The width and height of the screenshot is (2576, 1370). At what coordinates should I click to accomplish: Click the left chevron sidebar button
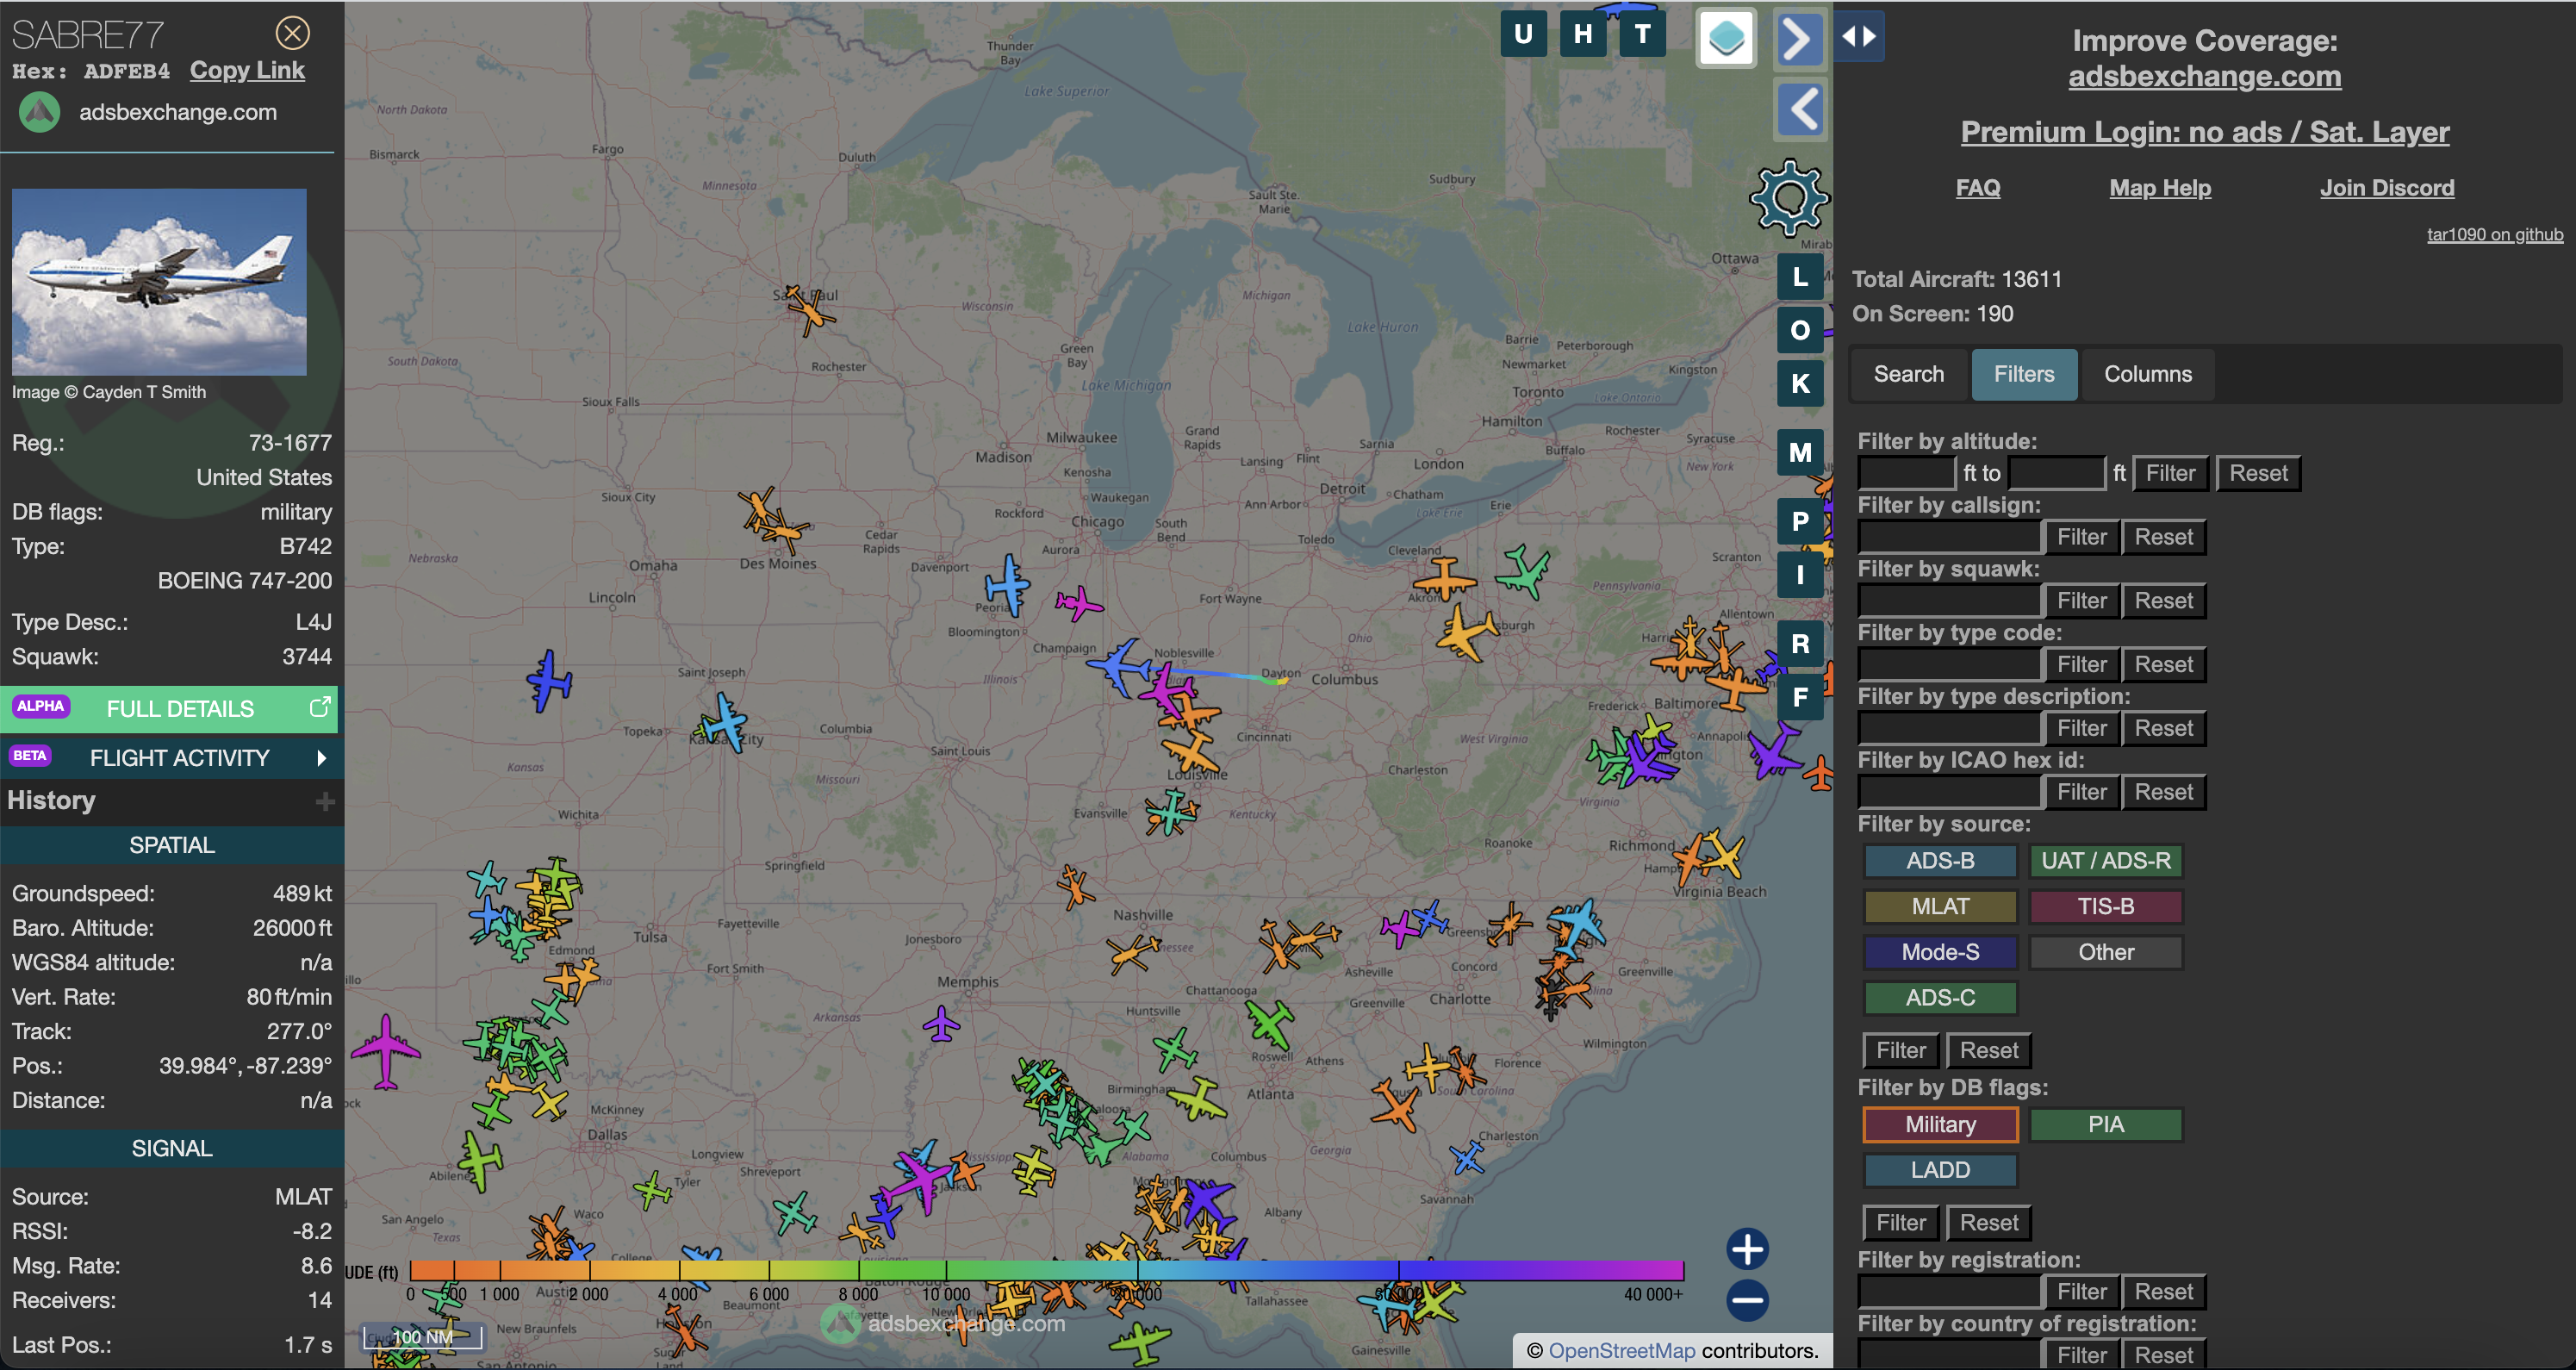click(1801, 109)
